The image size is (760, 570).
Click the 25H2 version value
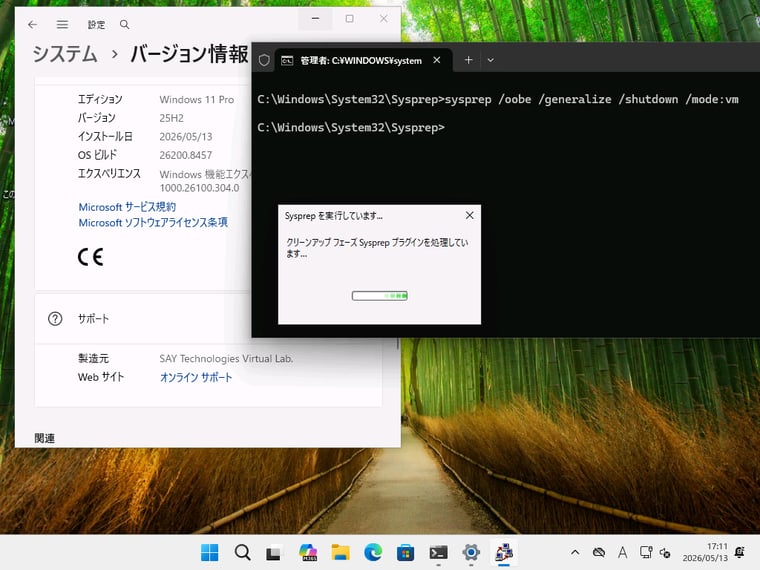pos(172,118)
